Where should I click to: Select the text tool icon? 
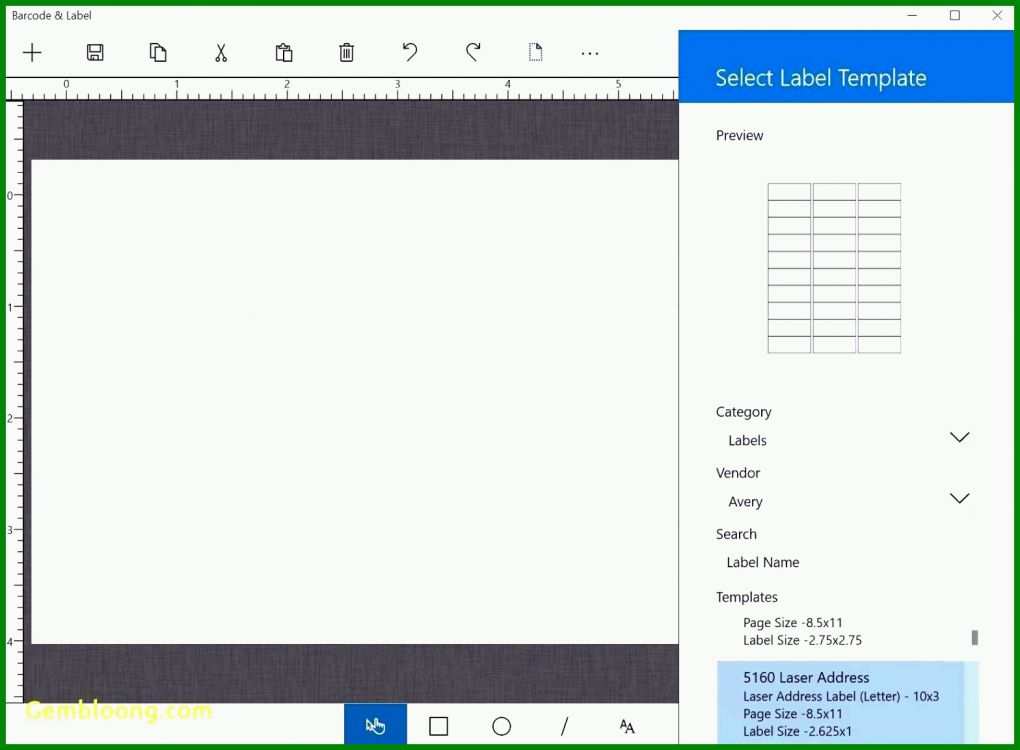point(627,726)
